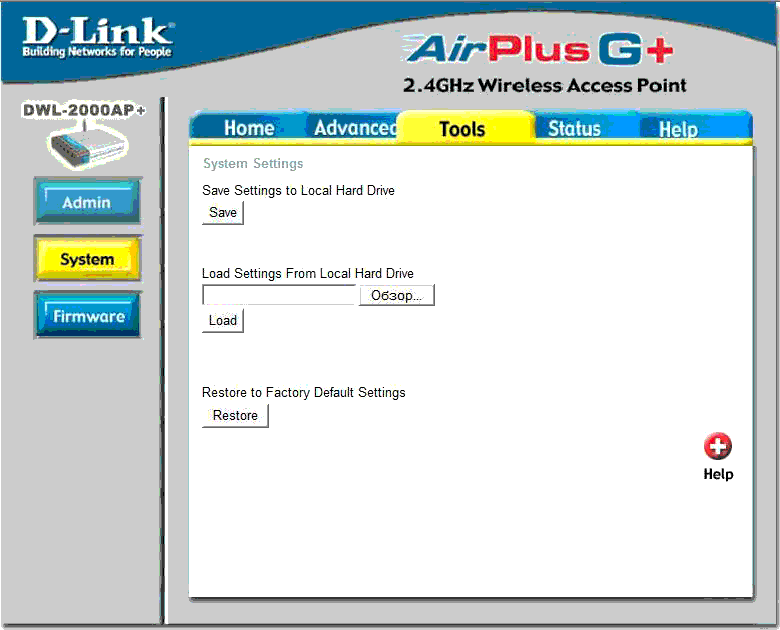
Task: Click 'Restore to Factory Default Settings' text
Action: [303, 393]
